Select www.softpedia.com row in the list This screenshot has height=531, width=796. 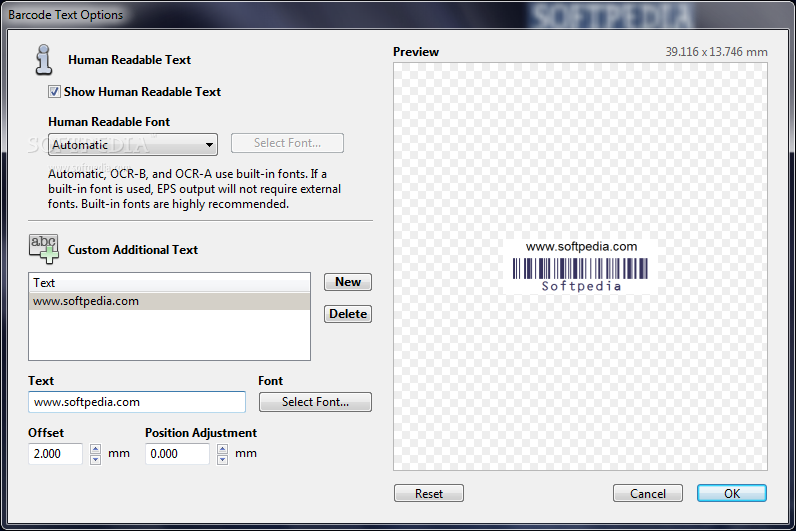pos(170,301)
